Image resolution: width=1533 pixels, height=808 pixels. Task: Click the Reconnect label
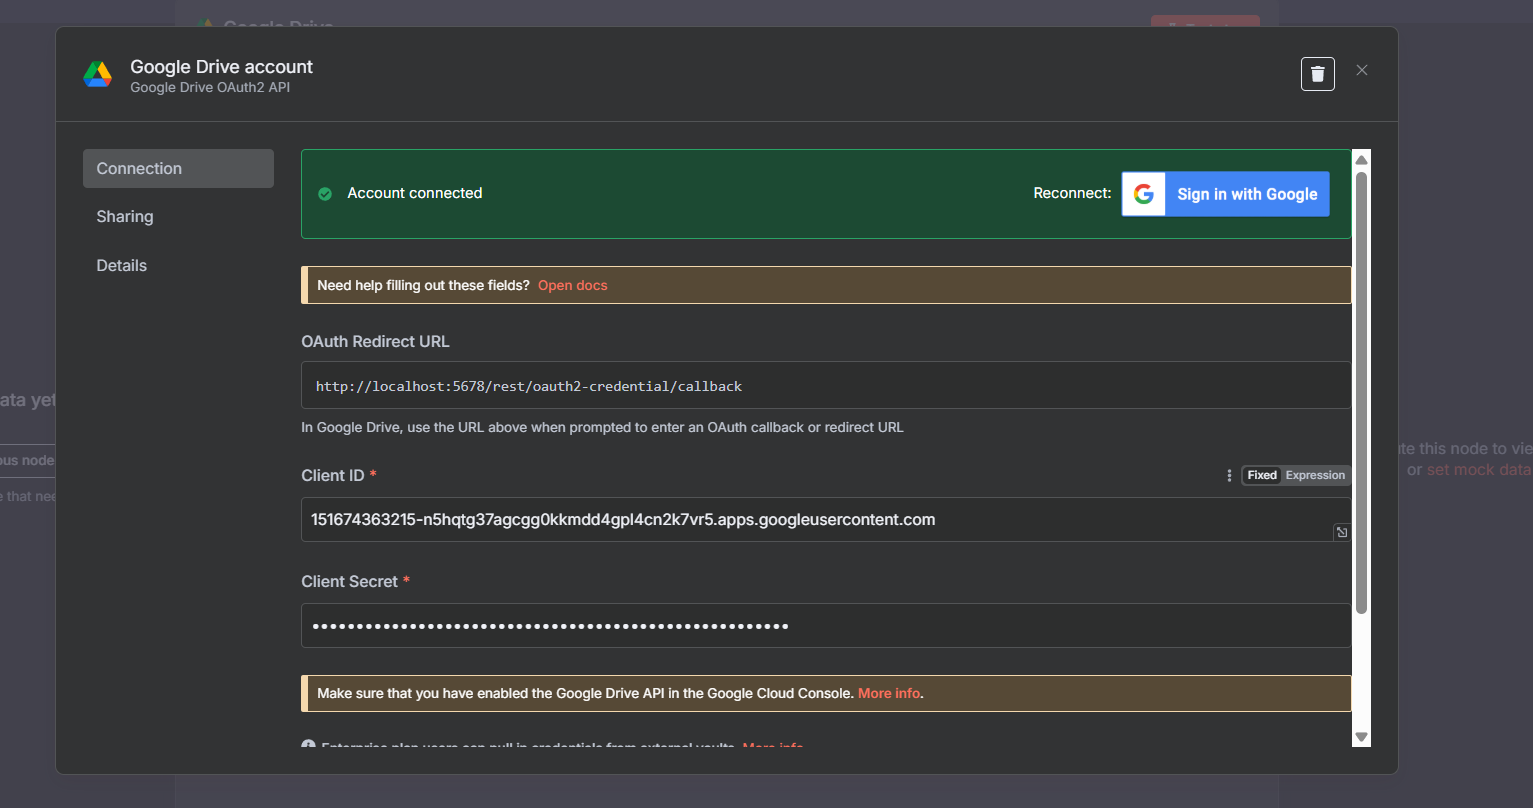click(1072, 193)
